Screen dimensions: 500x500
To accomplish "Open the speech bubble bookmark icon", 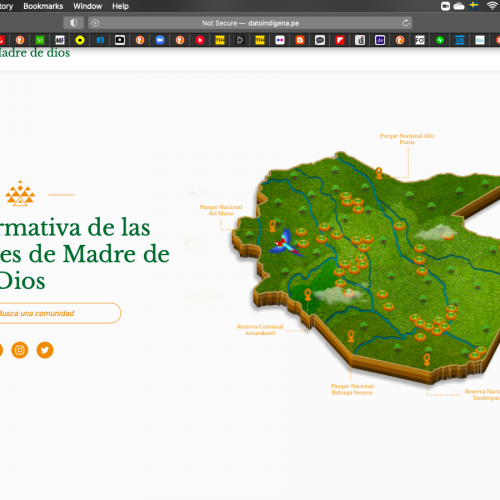I will (x=320, y=40).
